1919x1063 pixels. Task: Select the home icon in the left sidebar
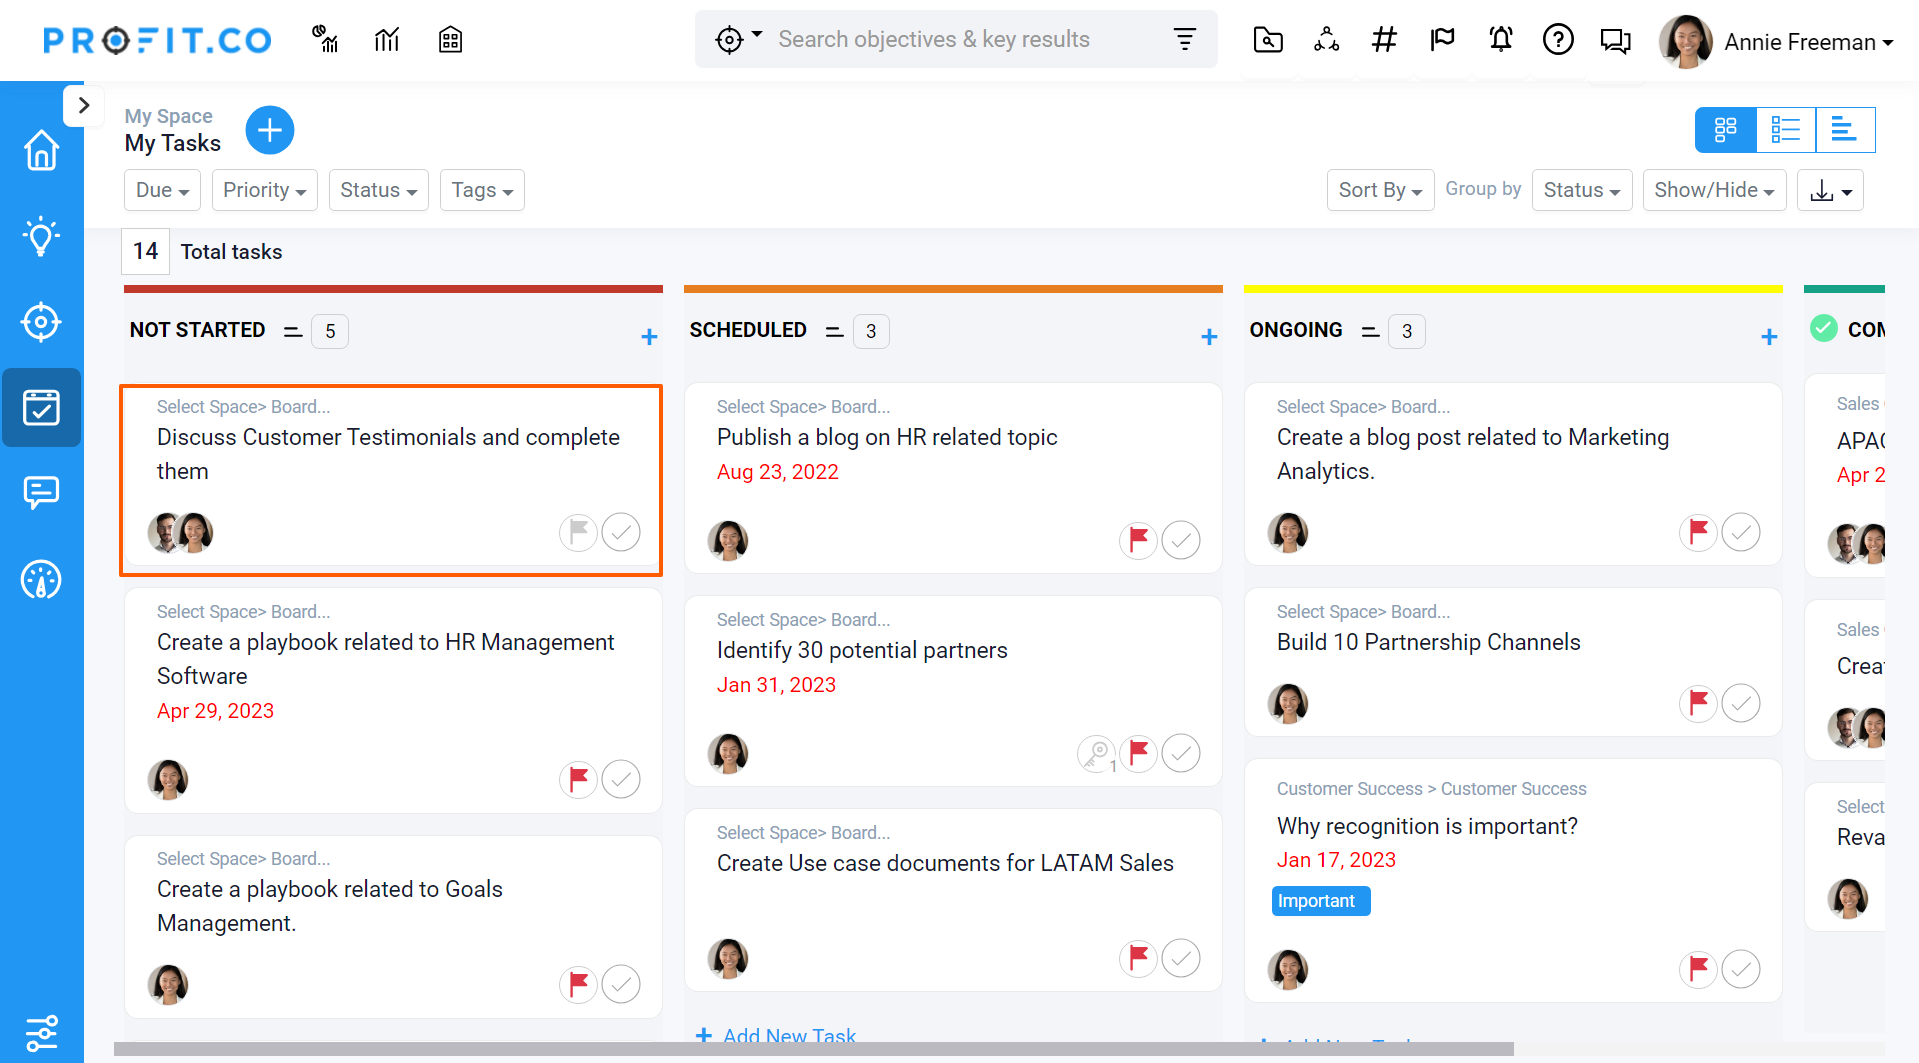pos(41,149)
